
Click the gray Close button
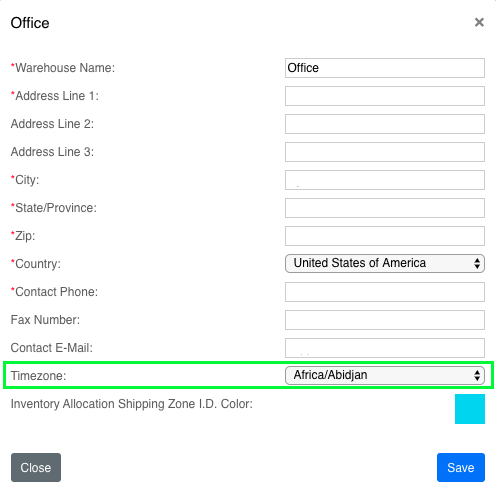[36, 467]
